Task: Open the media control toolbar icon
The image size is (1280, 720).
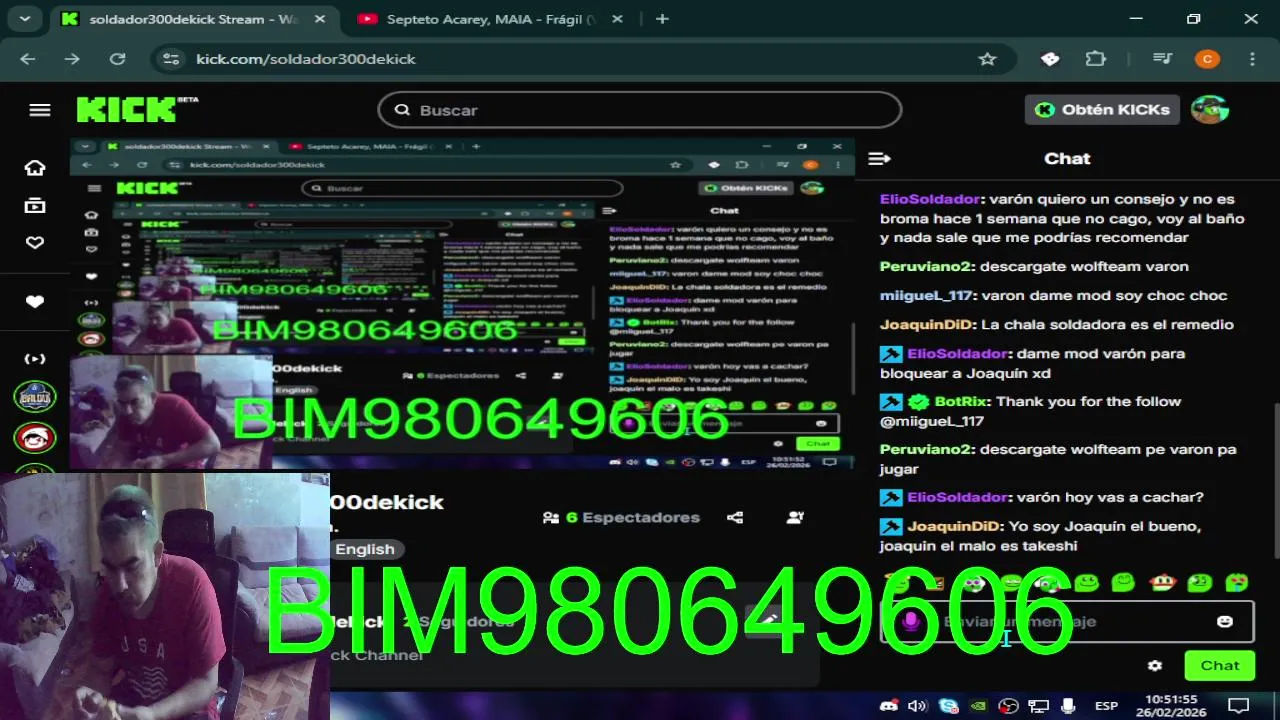Action: pyautogui.click(x=1161, y=59)
